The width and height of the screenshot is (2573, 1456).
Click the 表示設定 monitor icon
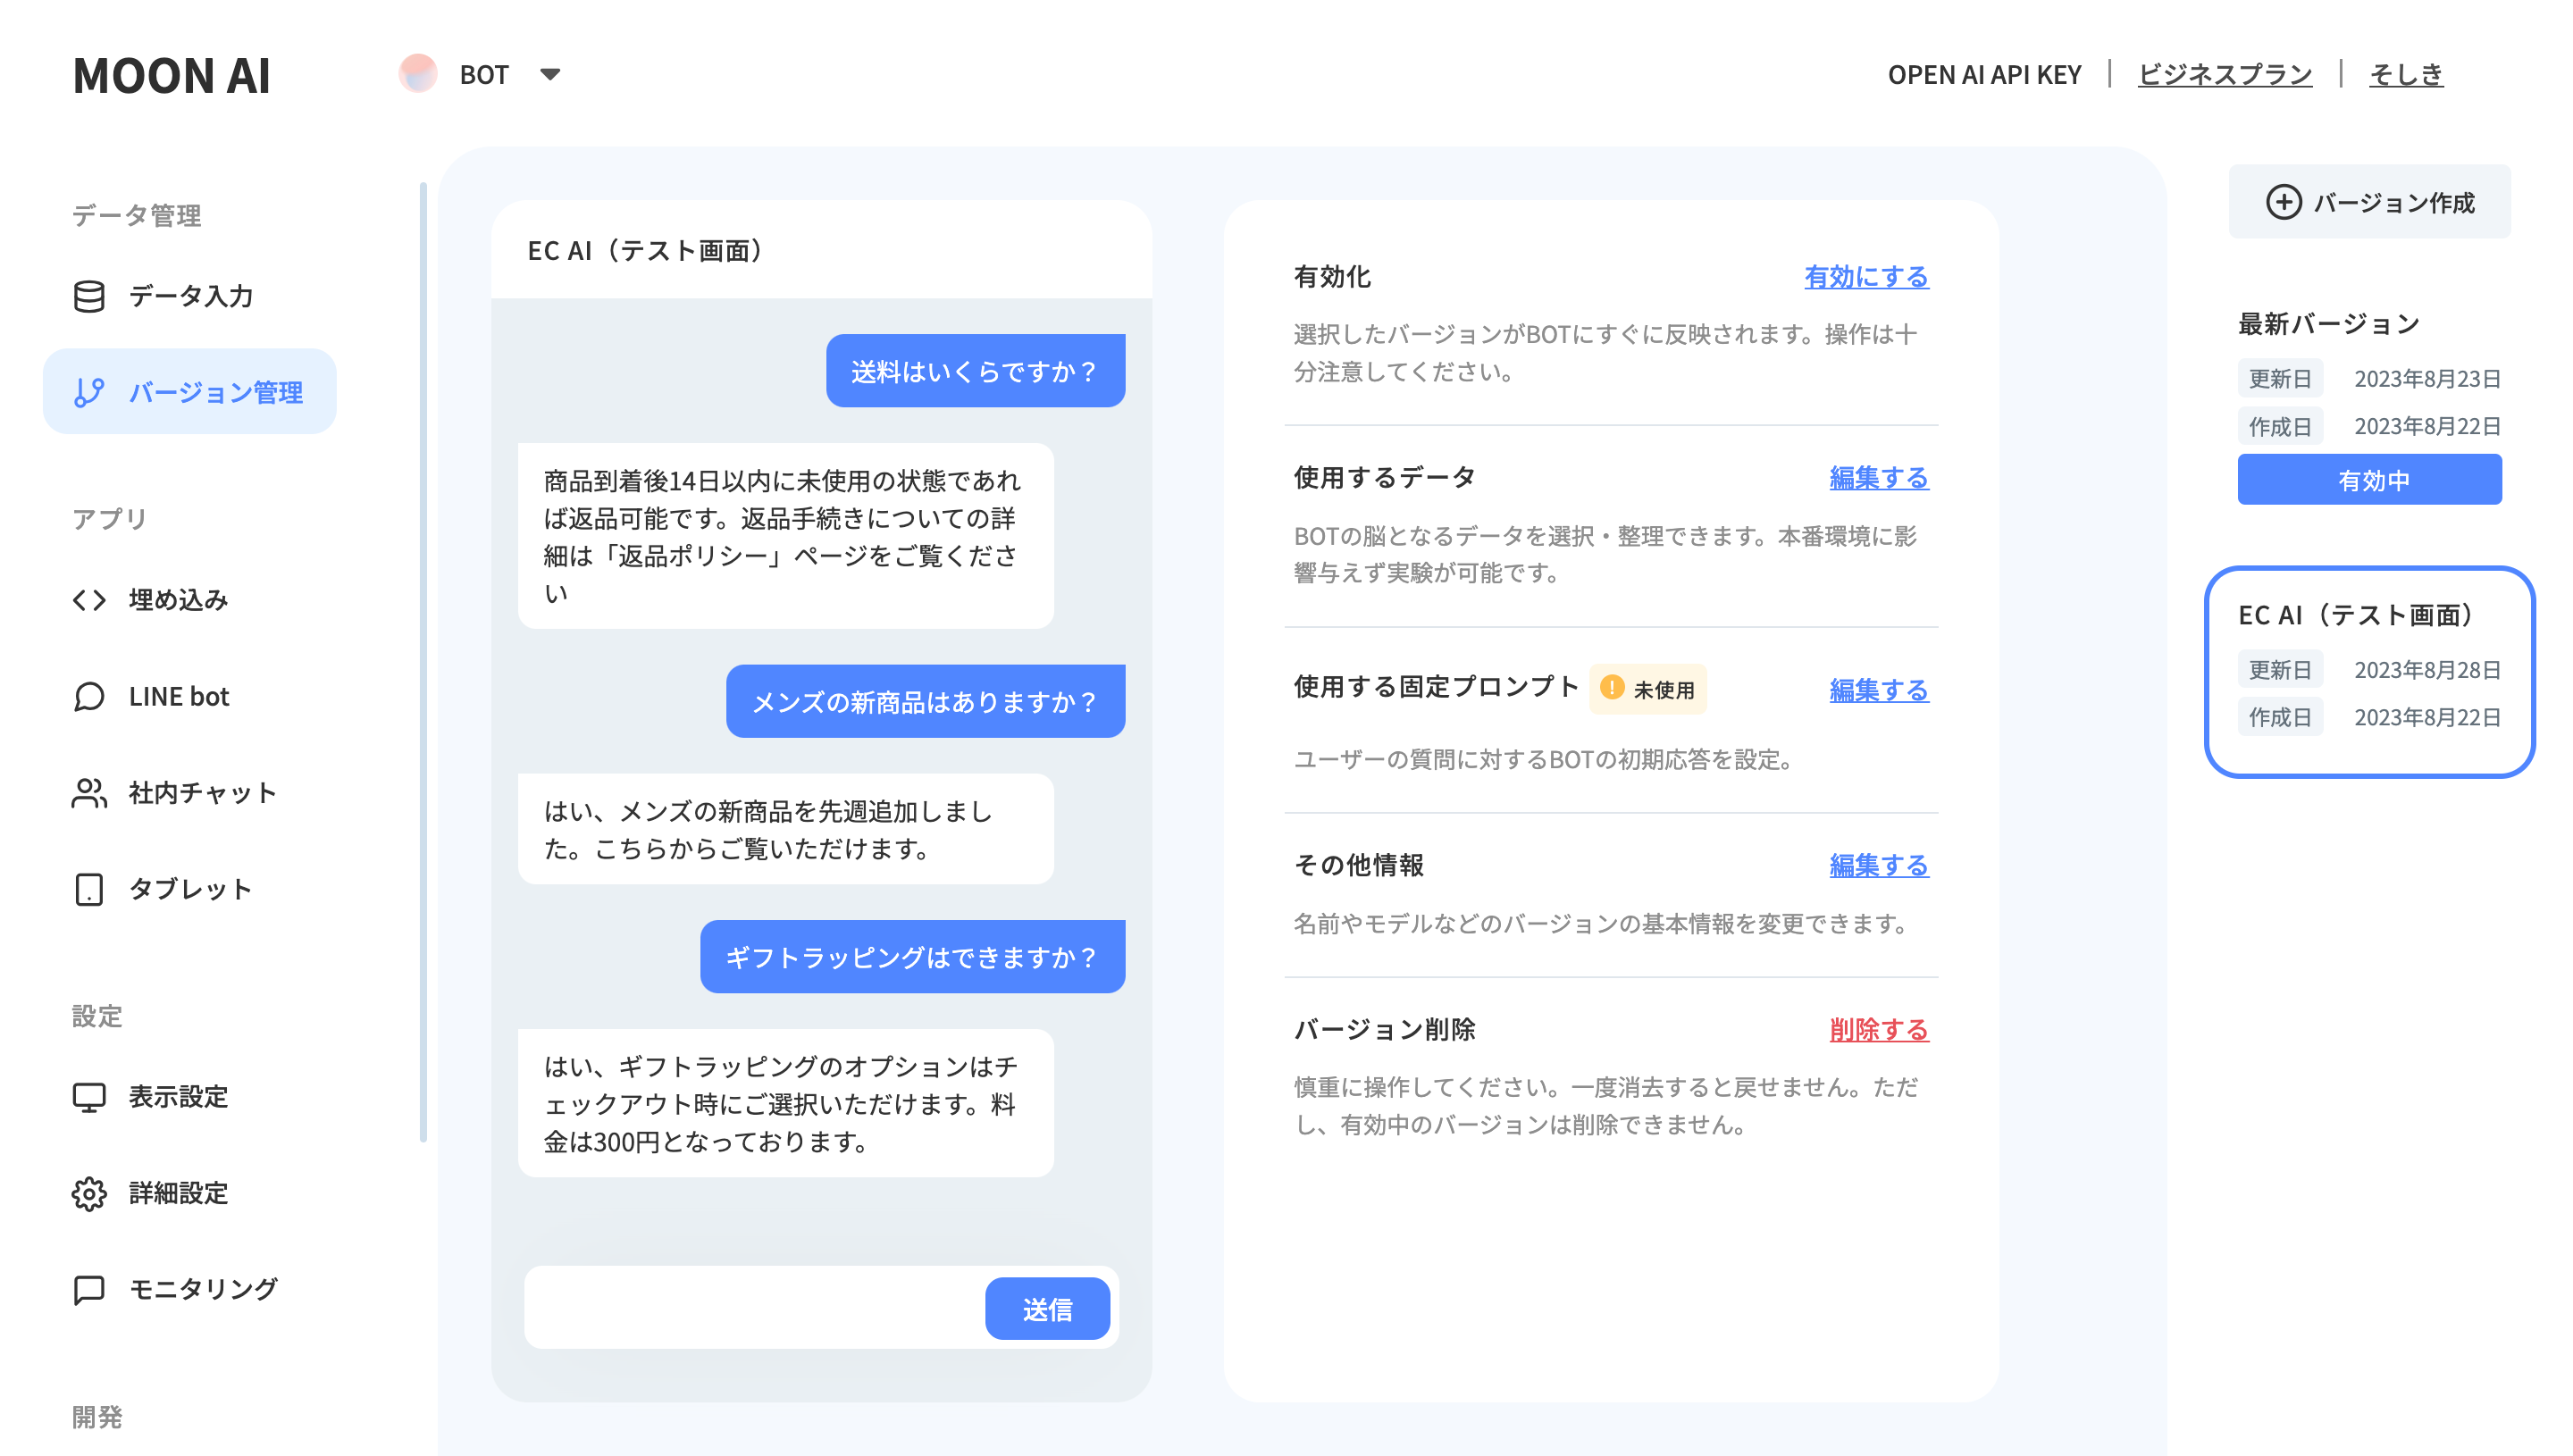89,1097
